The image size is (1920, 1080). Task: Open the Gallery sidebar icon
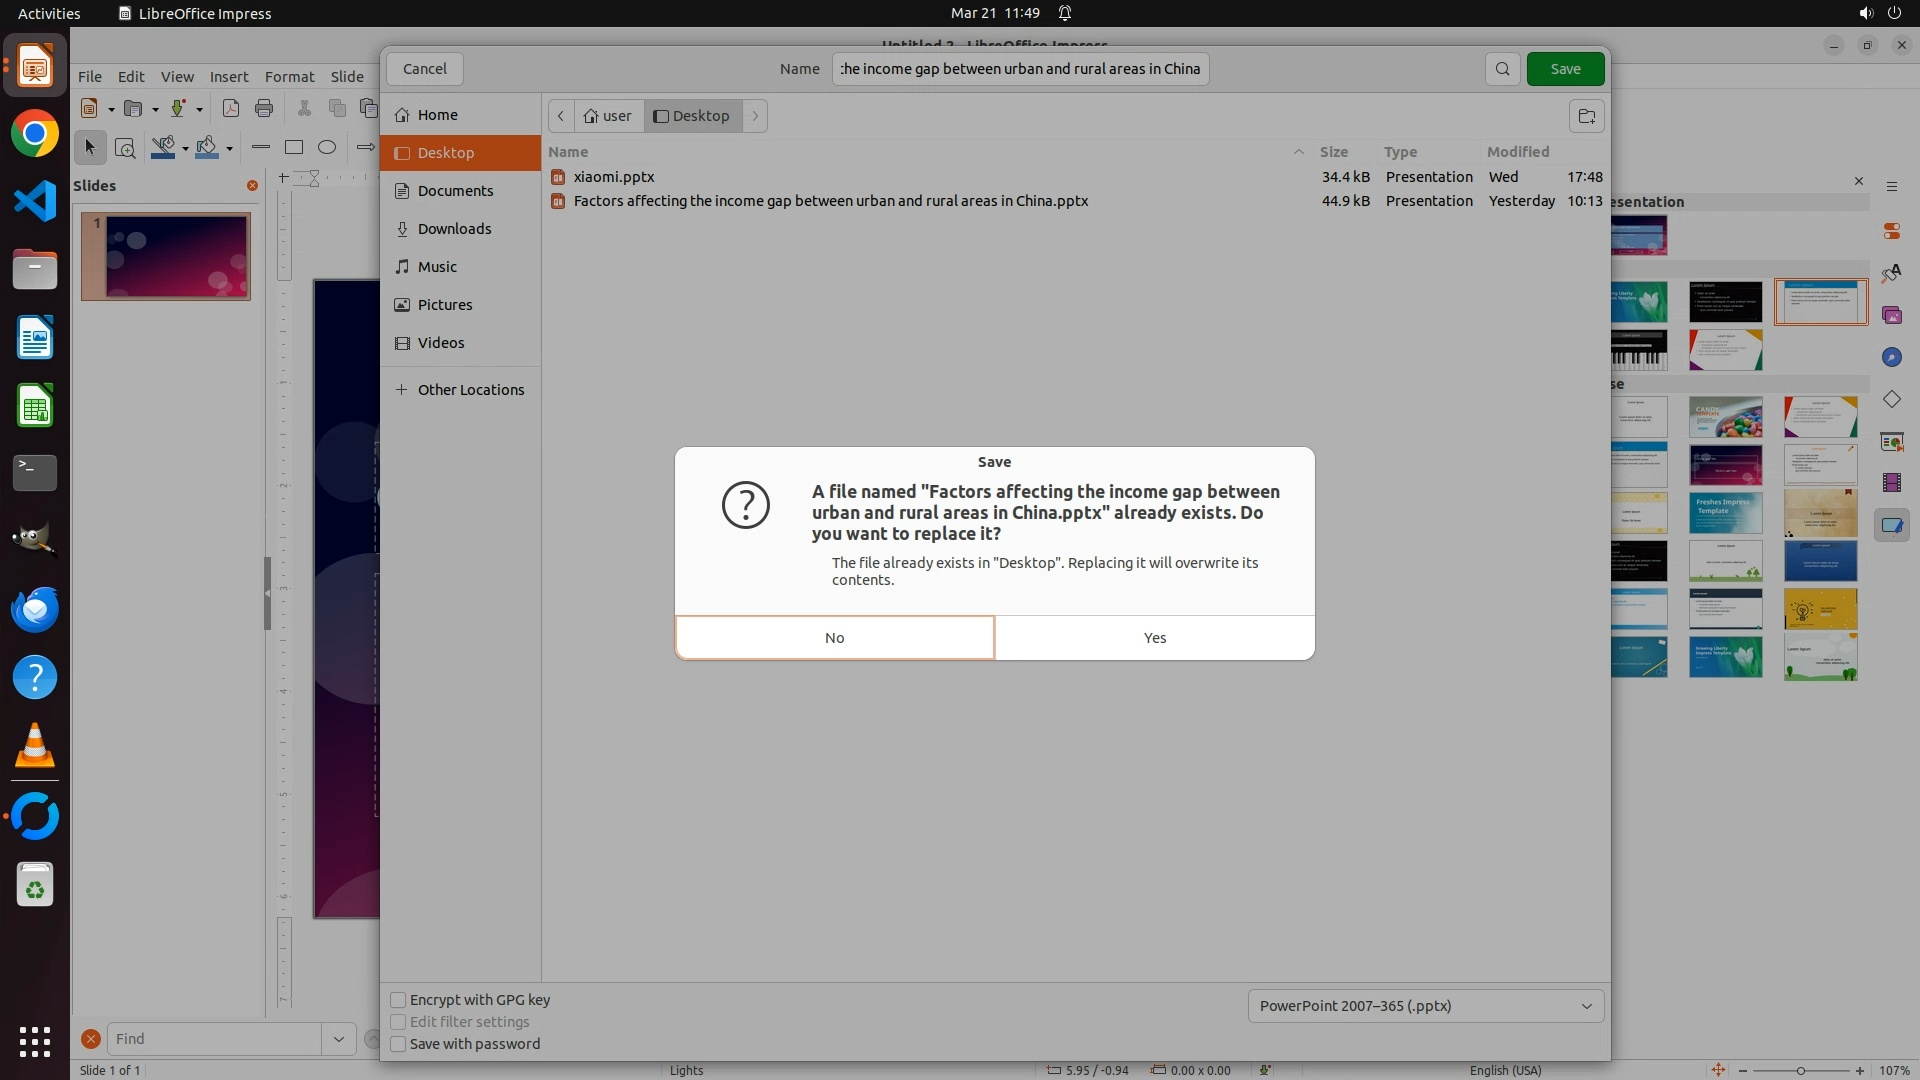point(1891,315)
